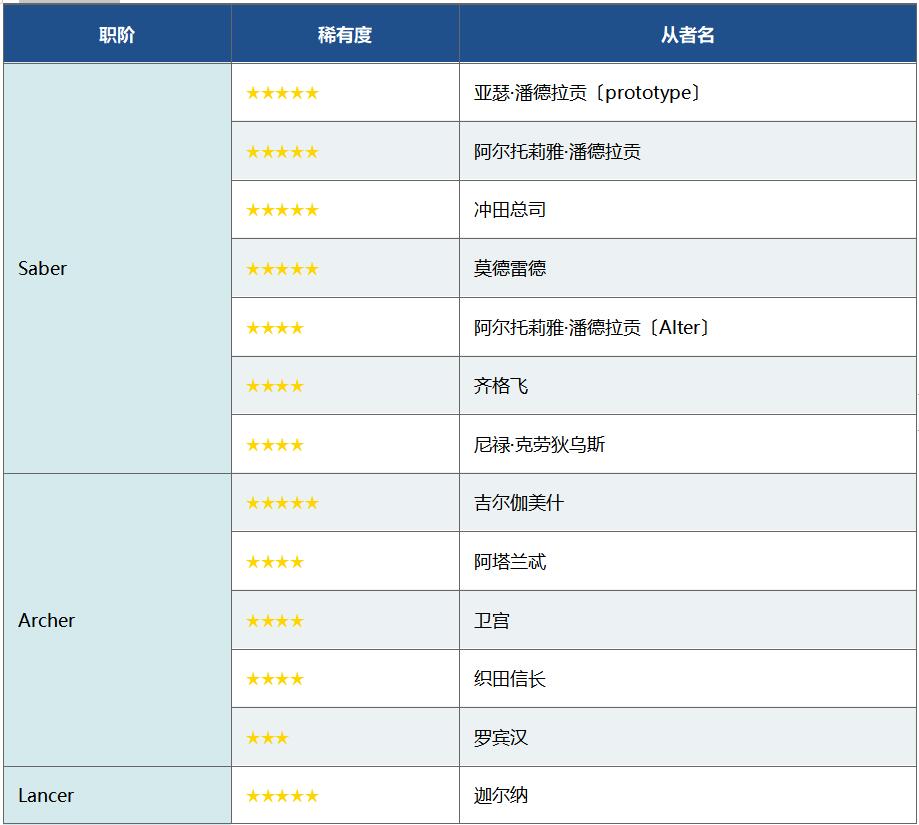This screenshot has width=919, height=825.
Task: Click the four-star rating beside 卫宫
Action: pyautogui.click(x=275, y=621)
